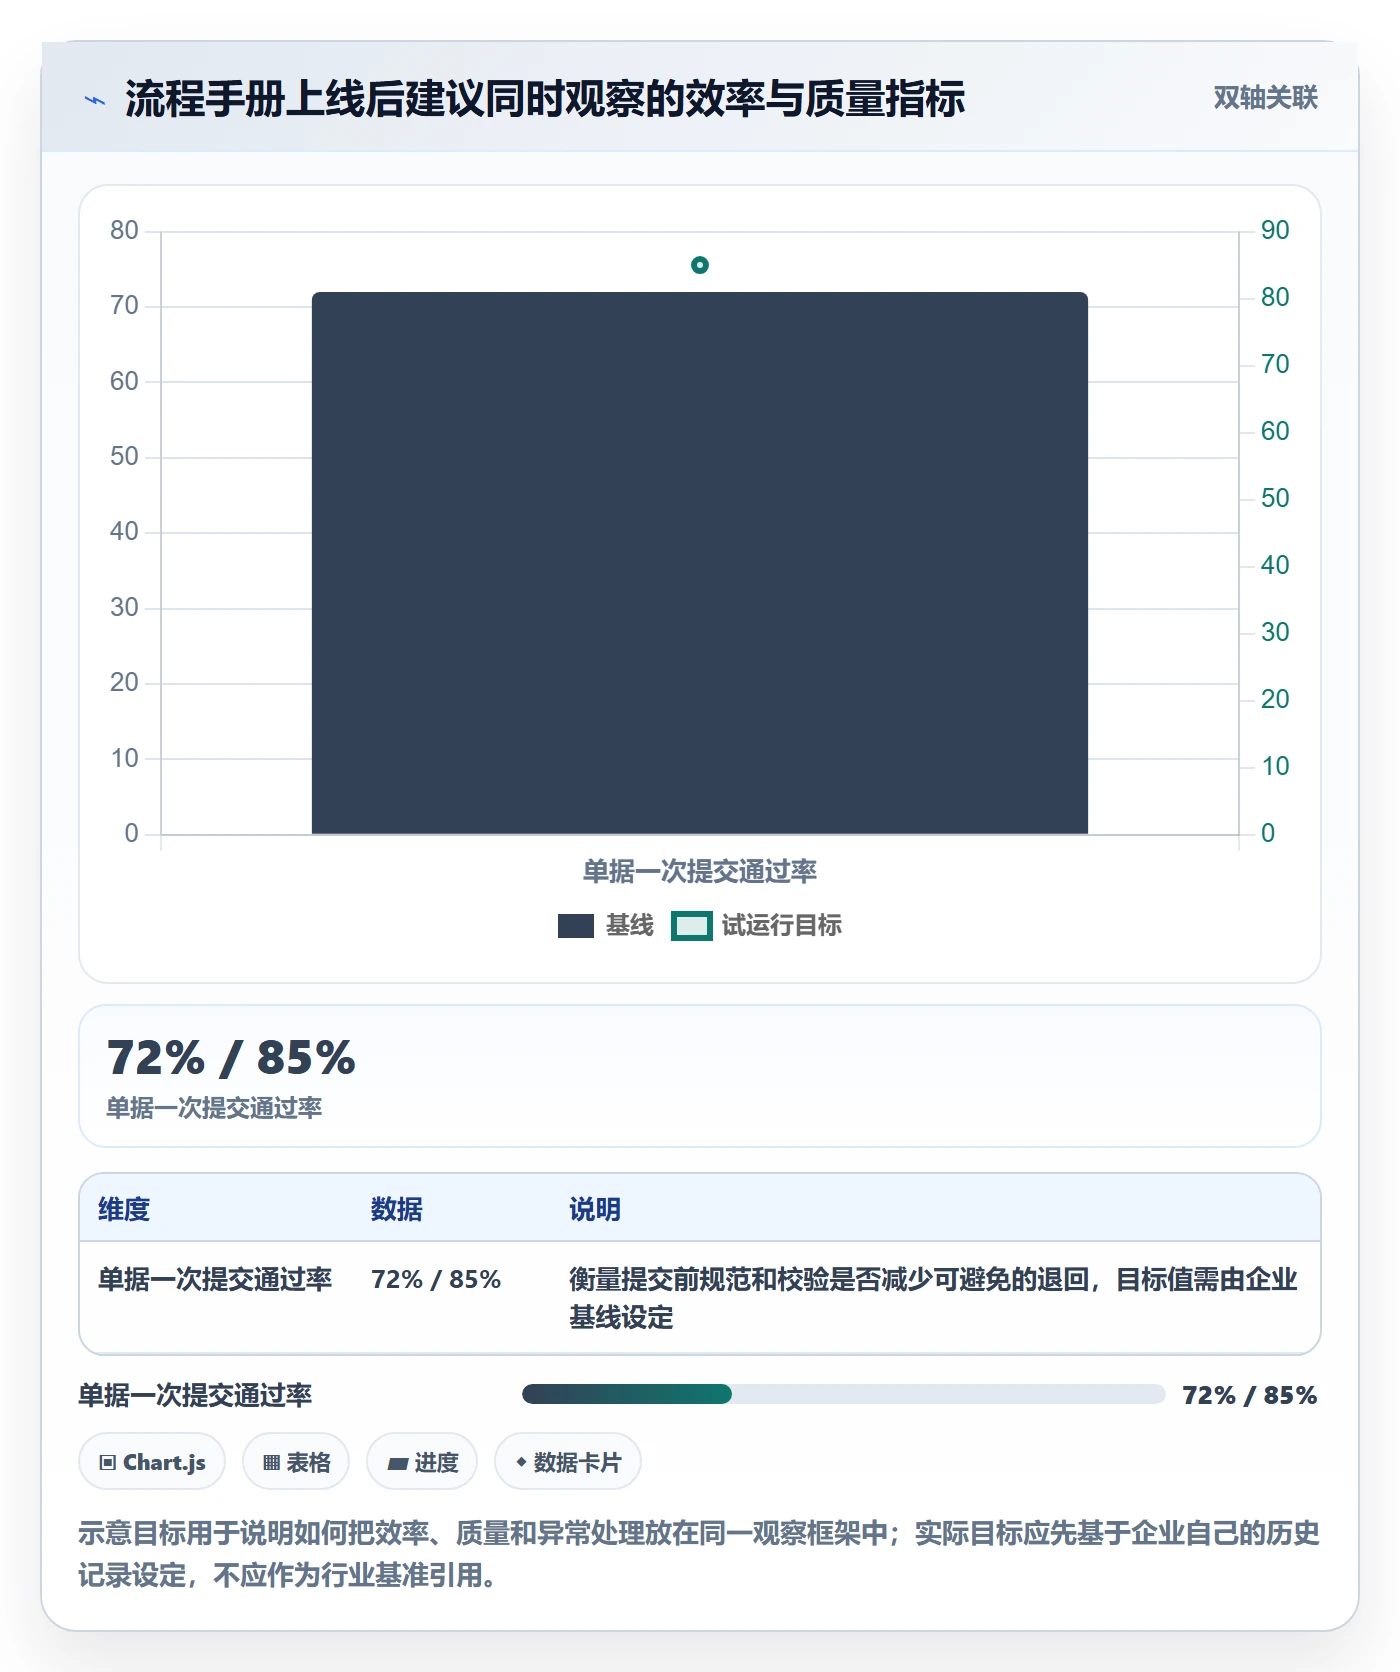Click the teal target data point on chart
Viewport: 1400px width, 1672px height.
pyautogui.click(x=700, y=265)
